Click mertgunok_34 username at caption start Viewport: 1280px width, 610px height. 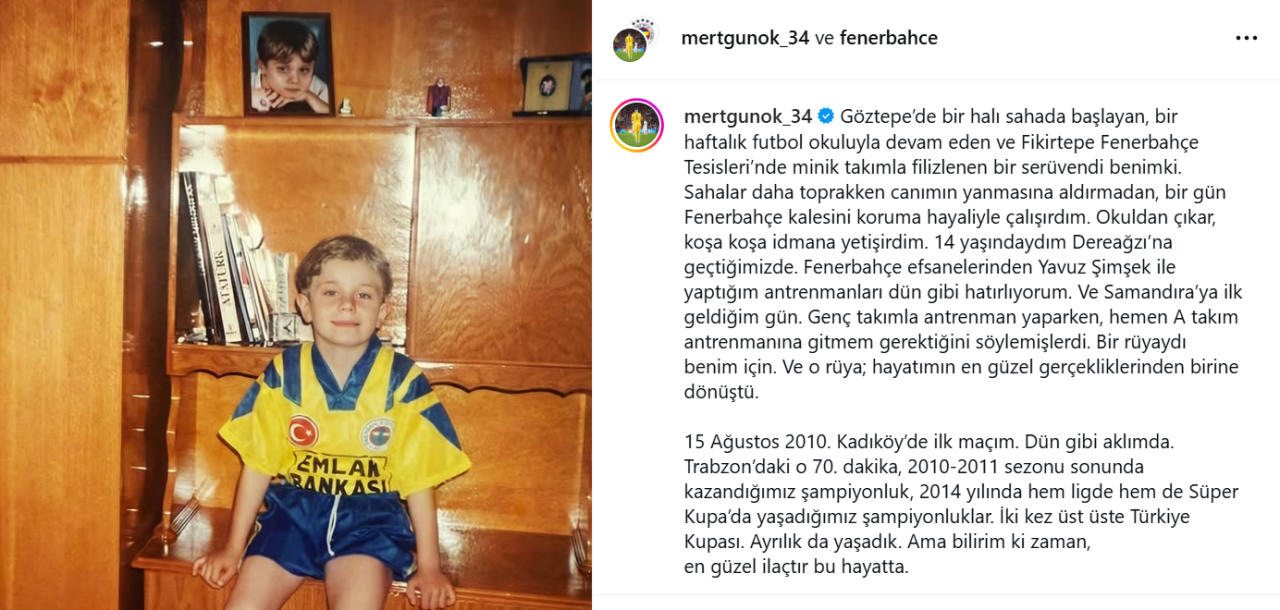coord(745,115)
